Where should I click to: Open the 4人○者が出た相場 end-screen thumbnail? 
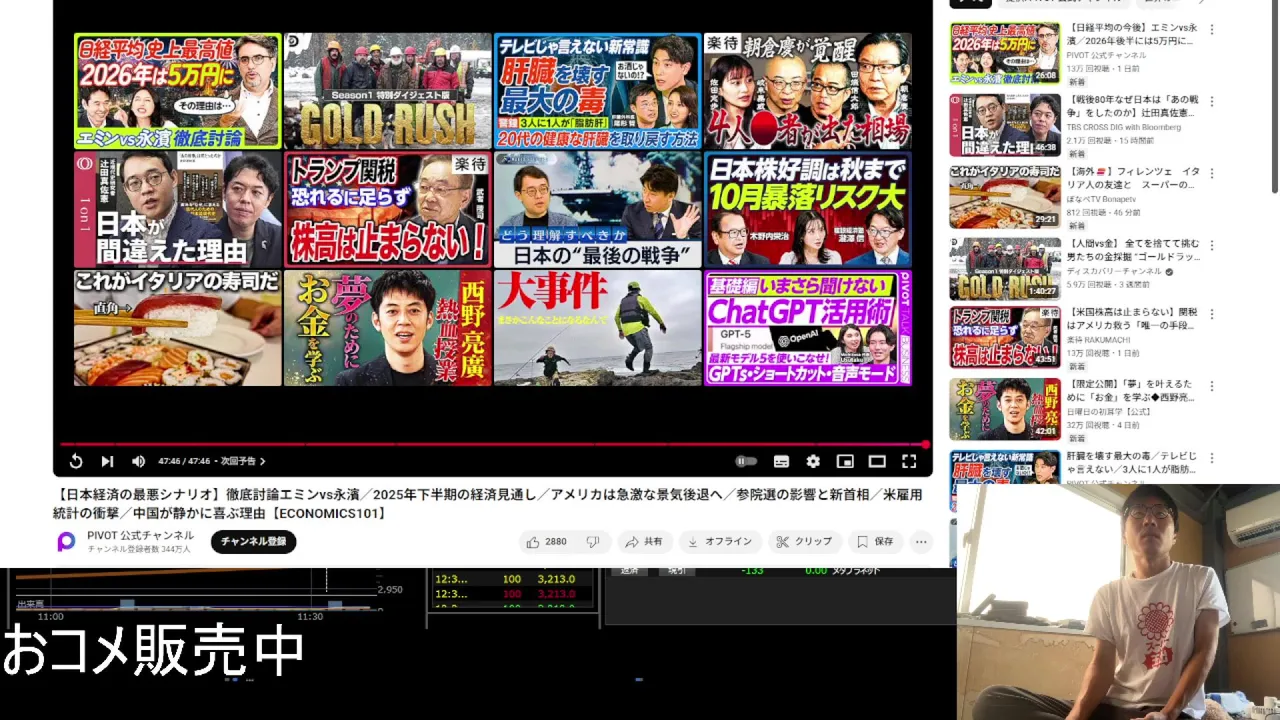pyautogui.click(x=808, y=91)
